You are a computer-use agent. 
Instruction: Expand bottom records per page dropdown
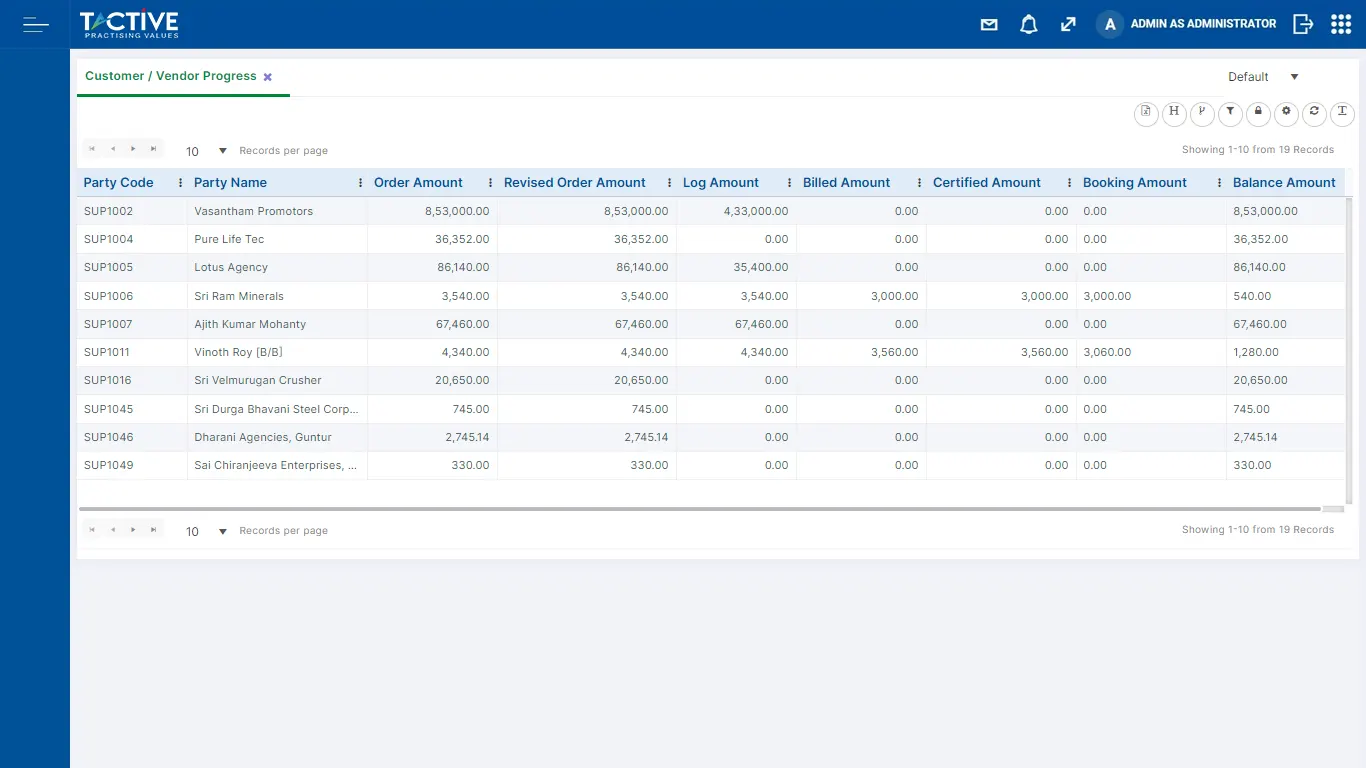pos(222,531)
